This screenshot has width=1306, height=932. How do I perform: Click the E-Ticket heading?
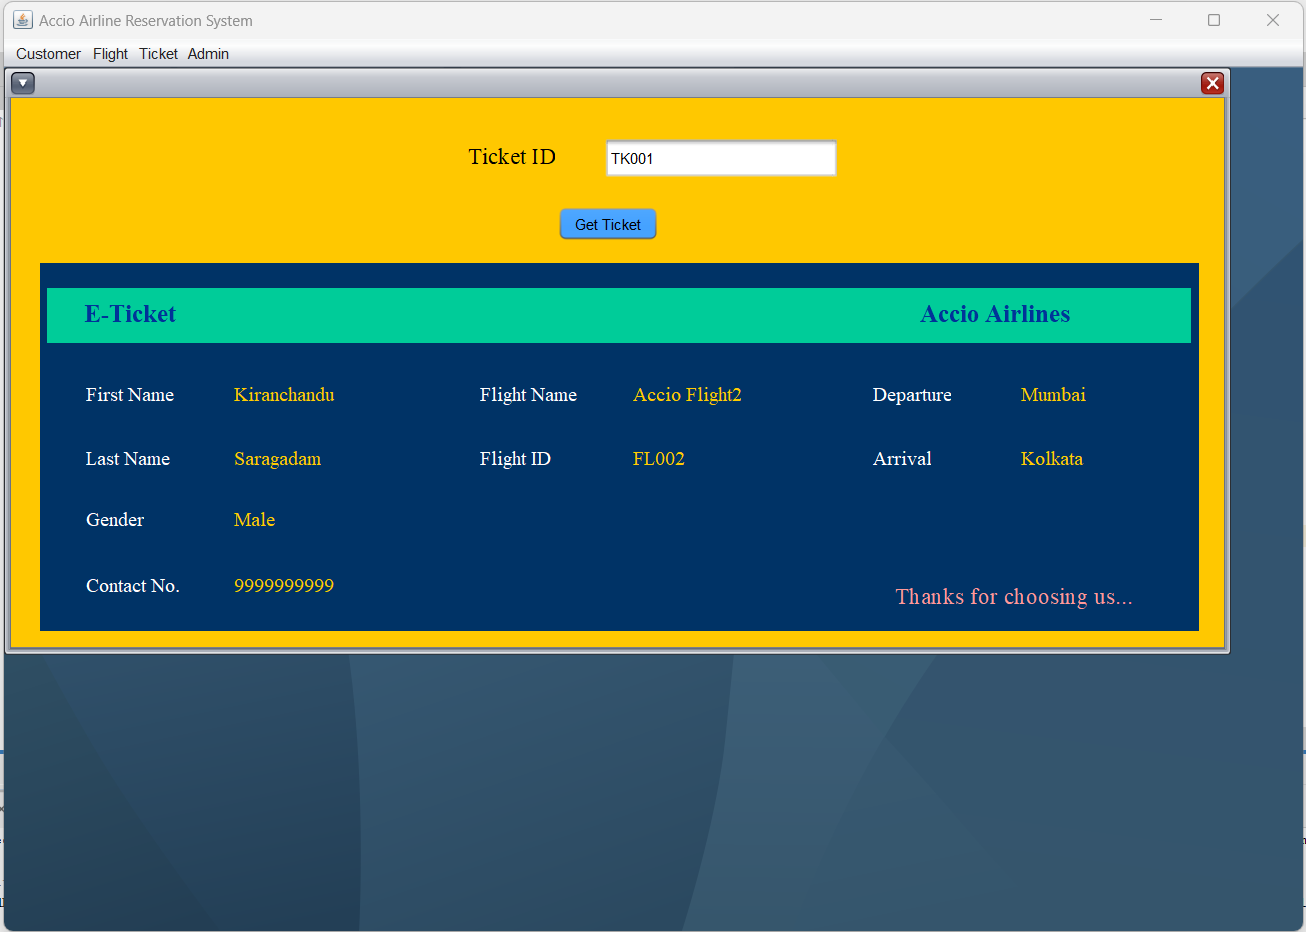(130, 314)
